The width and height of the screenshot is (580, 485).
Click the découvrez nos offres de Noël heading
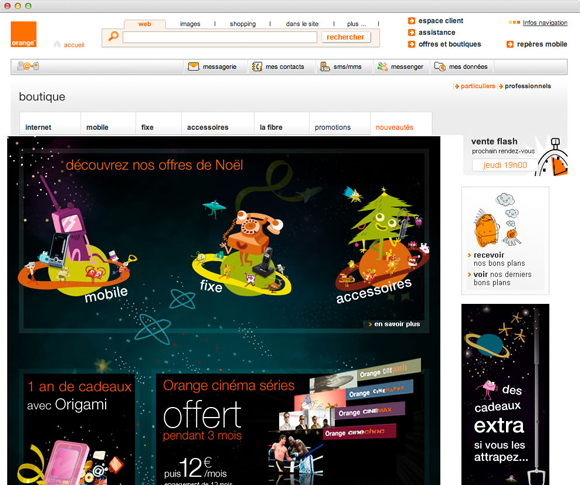point(154,165)
